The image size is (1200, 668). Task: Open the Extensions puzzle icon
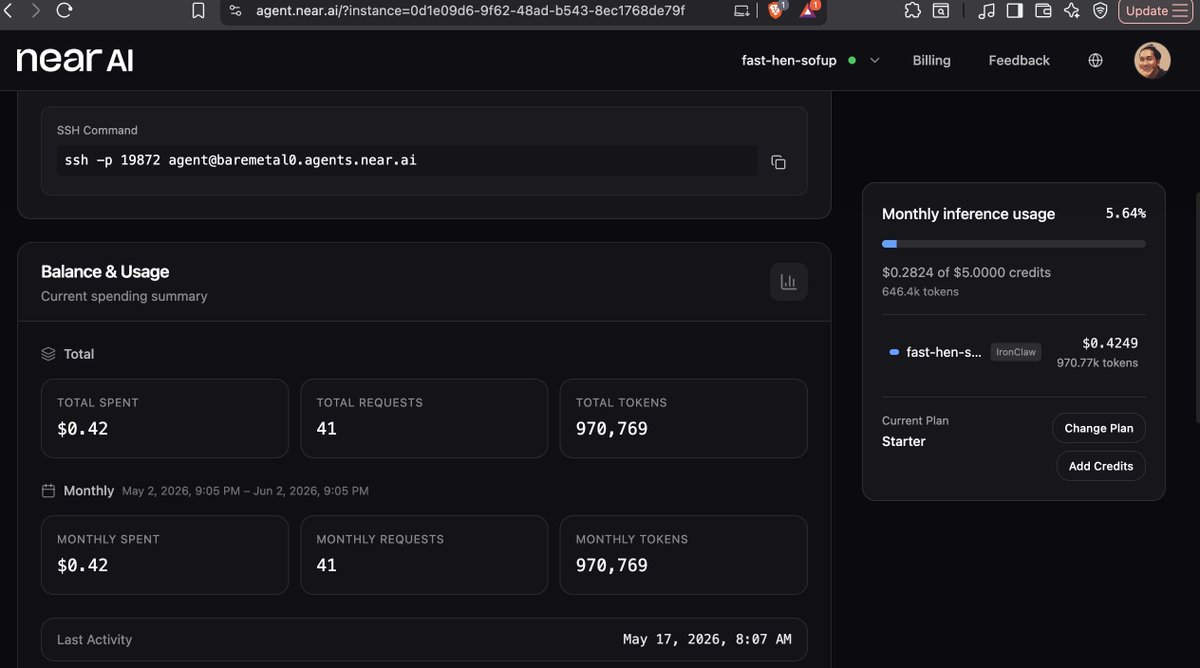(x=912, y=11)
